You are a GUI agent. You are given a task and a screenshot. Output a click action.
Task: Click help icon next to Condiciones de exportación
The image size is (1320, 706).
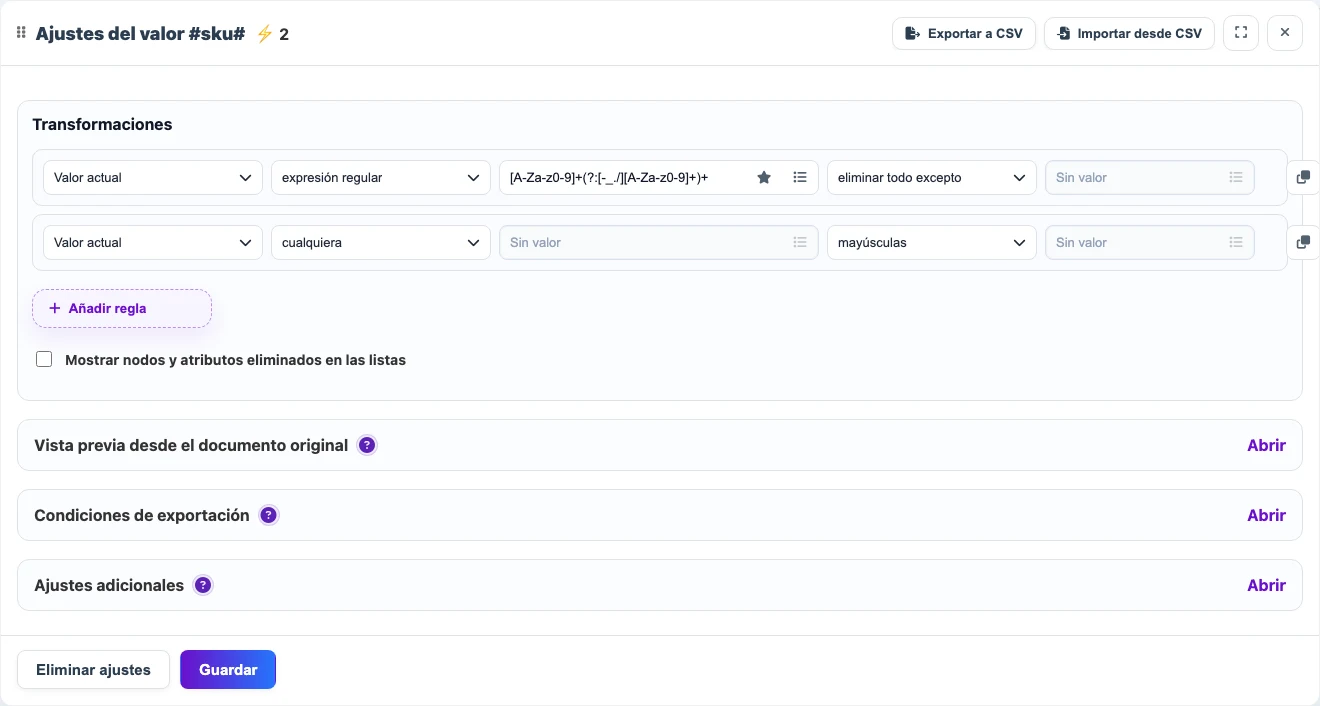tap(268, 515)
